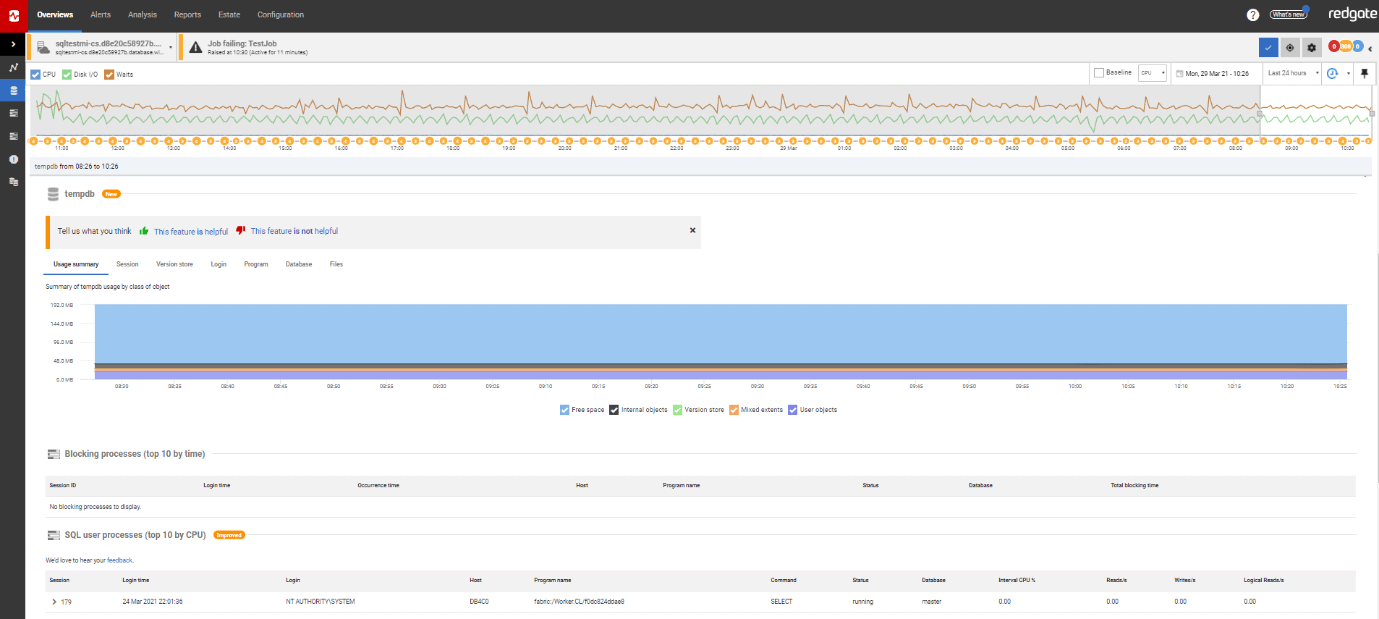Open the server overview icon in left sidebar
The width and height of the screenshot is (1379, 619).
click(x=14, y=89)
